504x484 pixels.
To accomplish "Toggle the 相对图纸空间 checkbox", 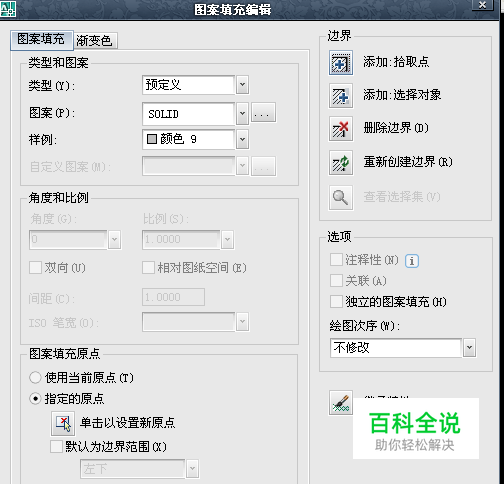I will [148, 268].
